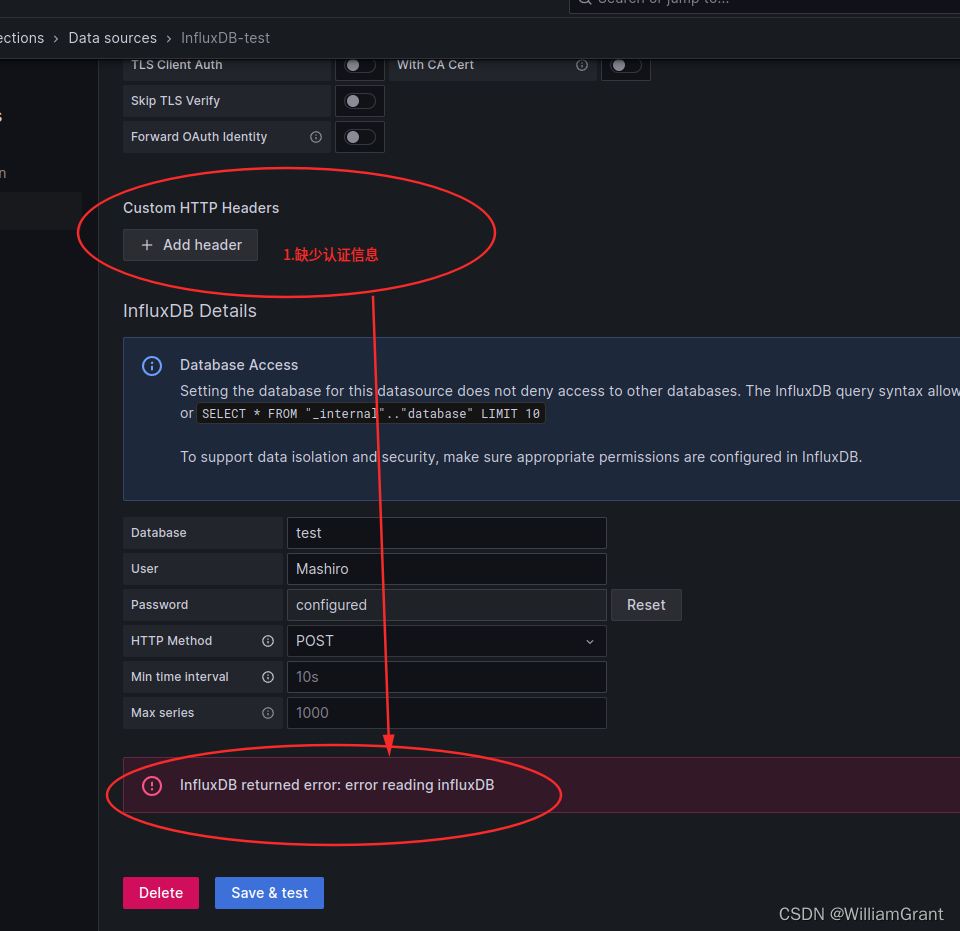Viewport: 960px width, 931px height.
Task: Click the search magnifier in the top bar
Action: click(585, 3)
